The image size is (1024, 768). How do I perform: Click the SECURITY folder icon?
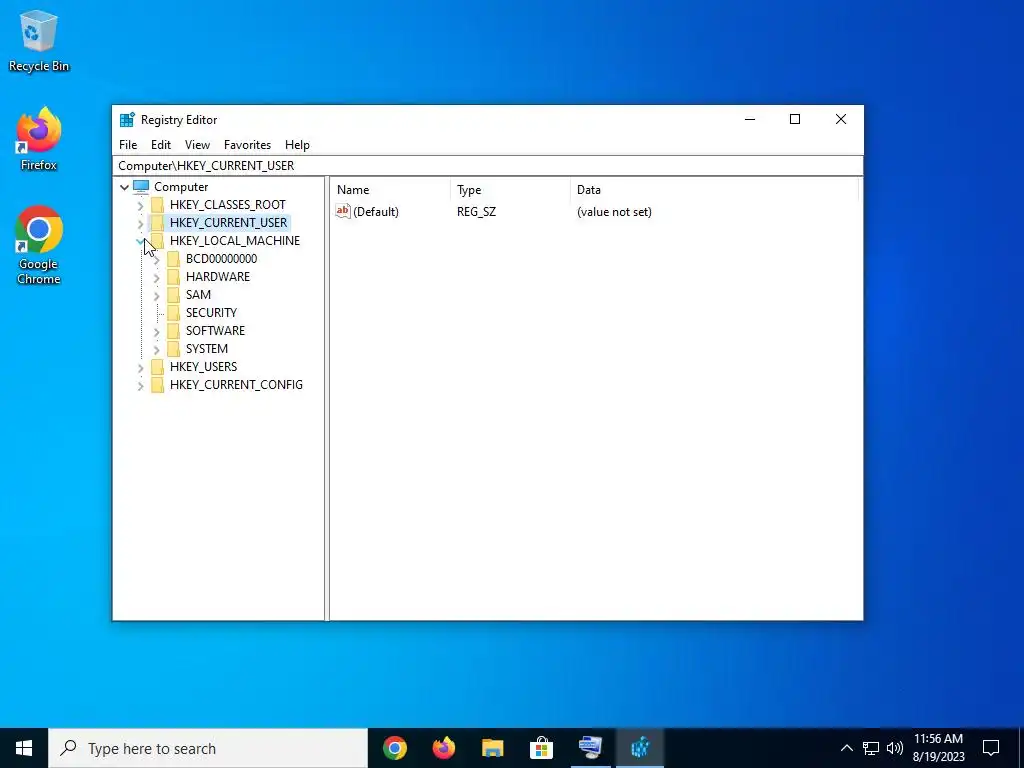(x=173, y=313)
